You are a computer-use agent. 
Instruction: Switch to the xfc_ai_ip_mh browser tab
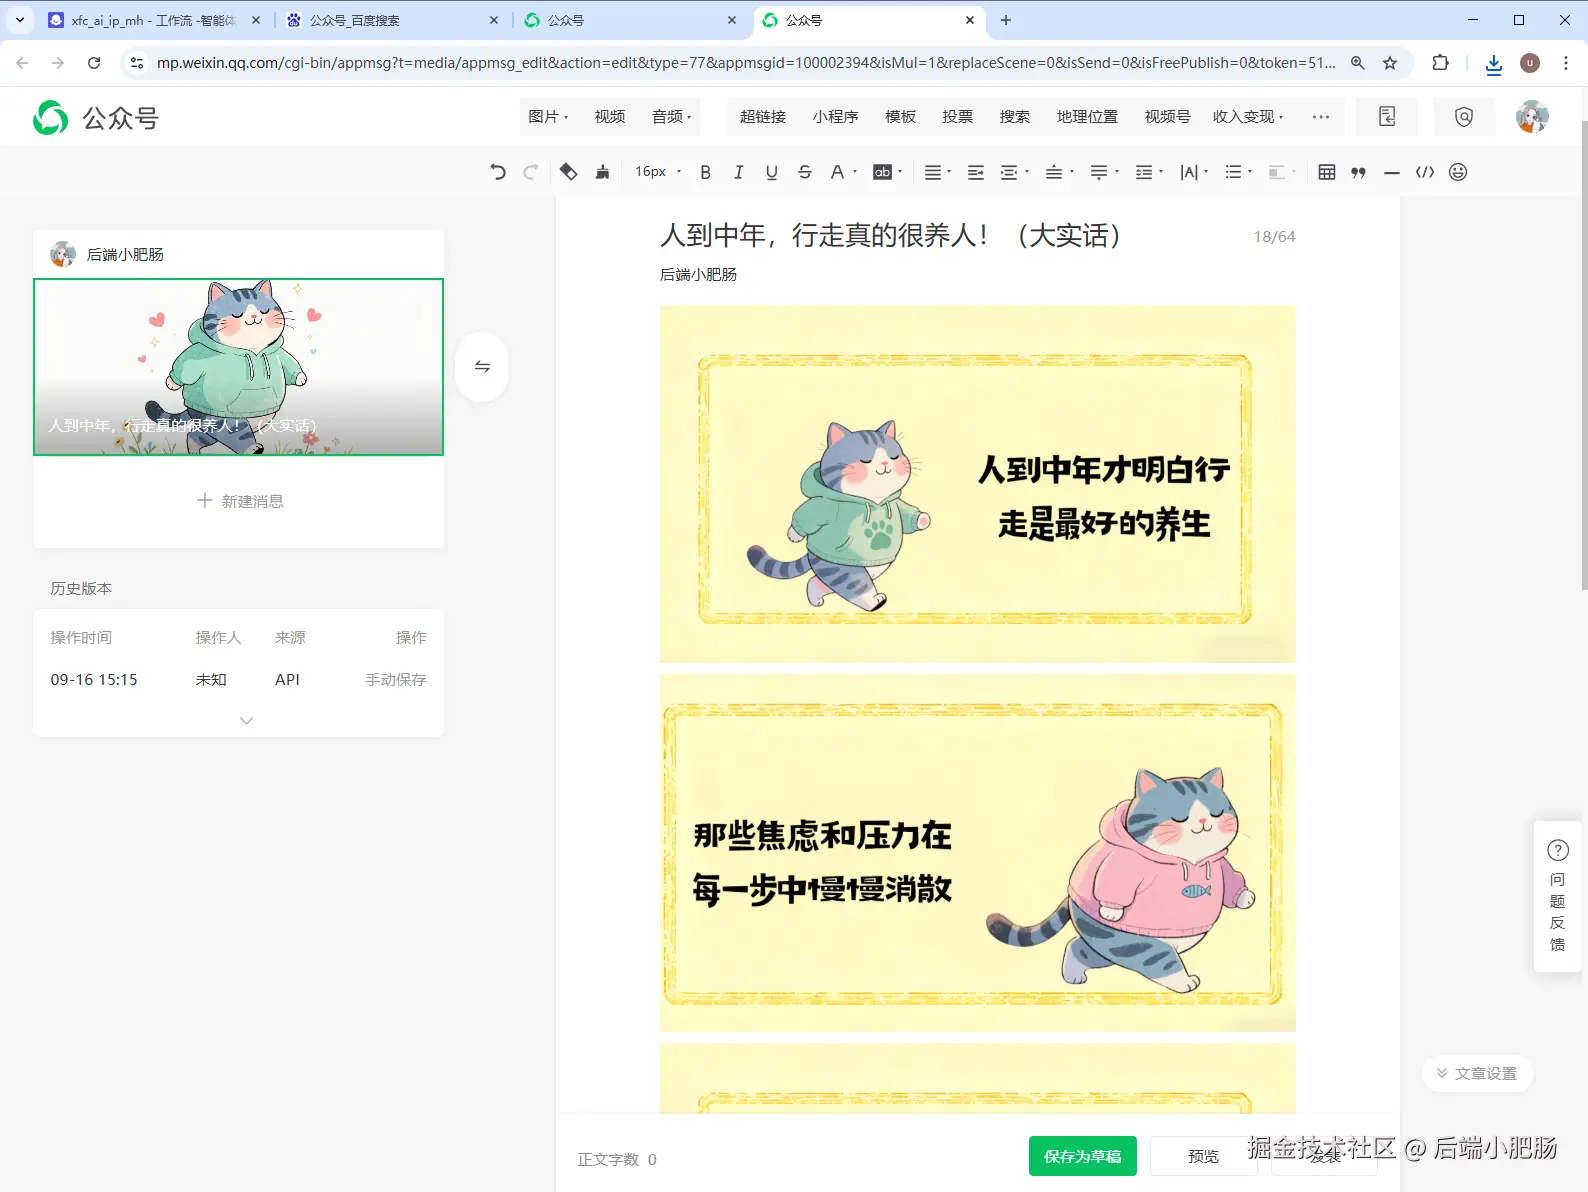(x=154, y=20)
